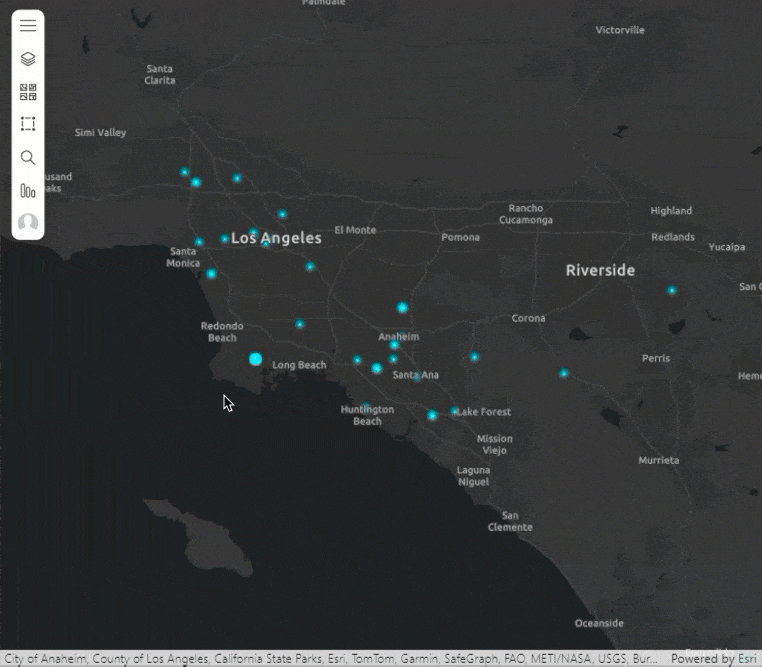Click the San Clemente map label

click(510, 521)
